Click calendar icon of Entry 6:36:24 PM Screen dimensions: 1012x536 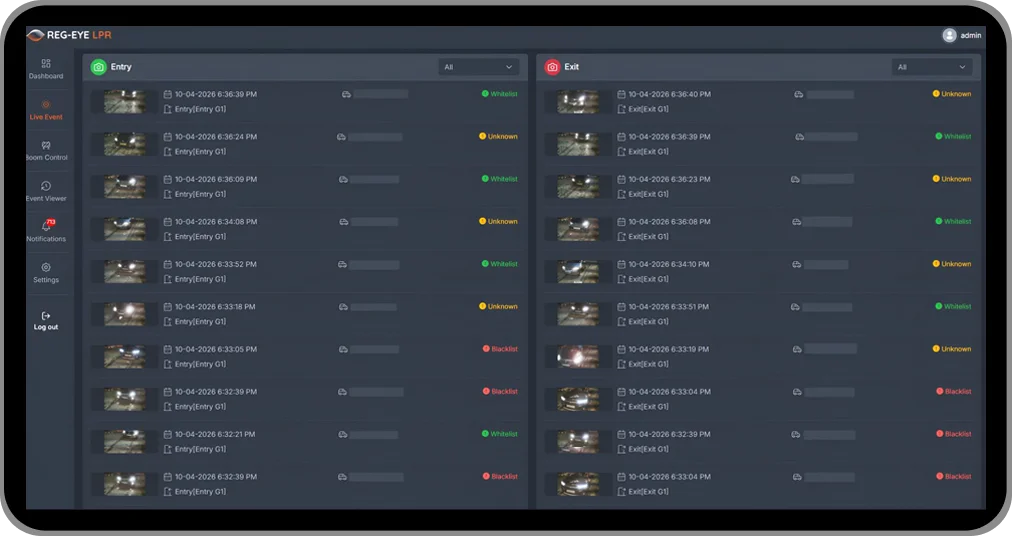(x=167, y=137)
